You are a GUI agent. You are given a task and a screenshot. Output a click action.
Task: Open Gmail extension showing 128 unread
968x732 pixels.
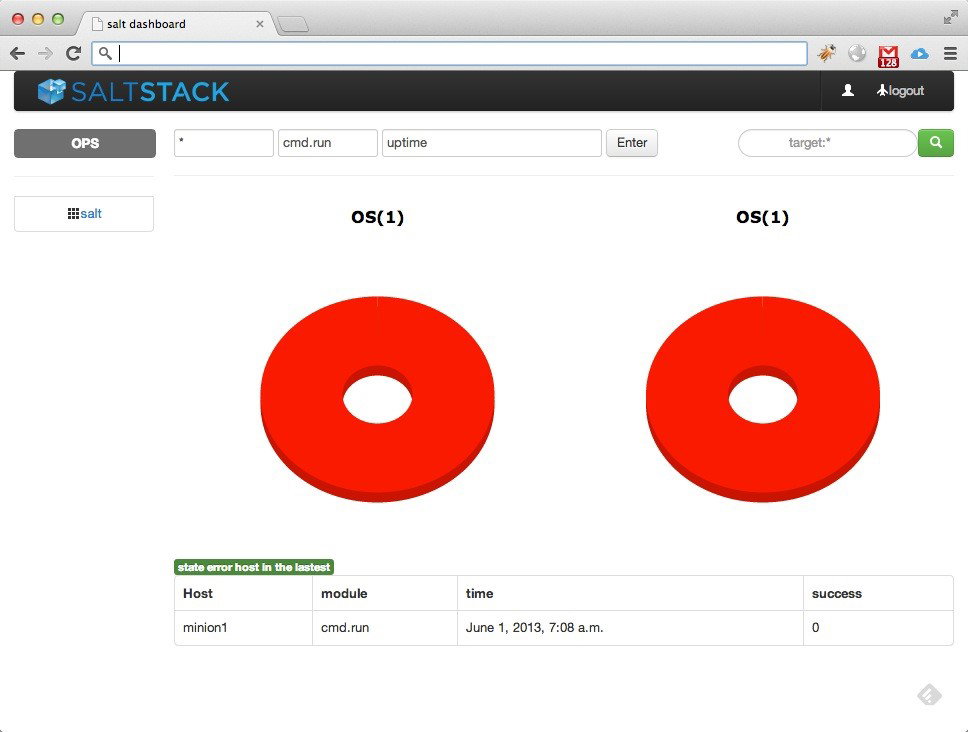[887, 53]
